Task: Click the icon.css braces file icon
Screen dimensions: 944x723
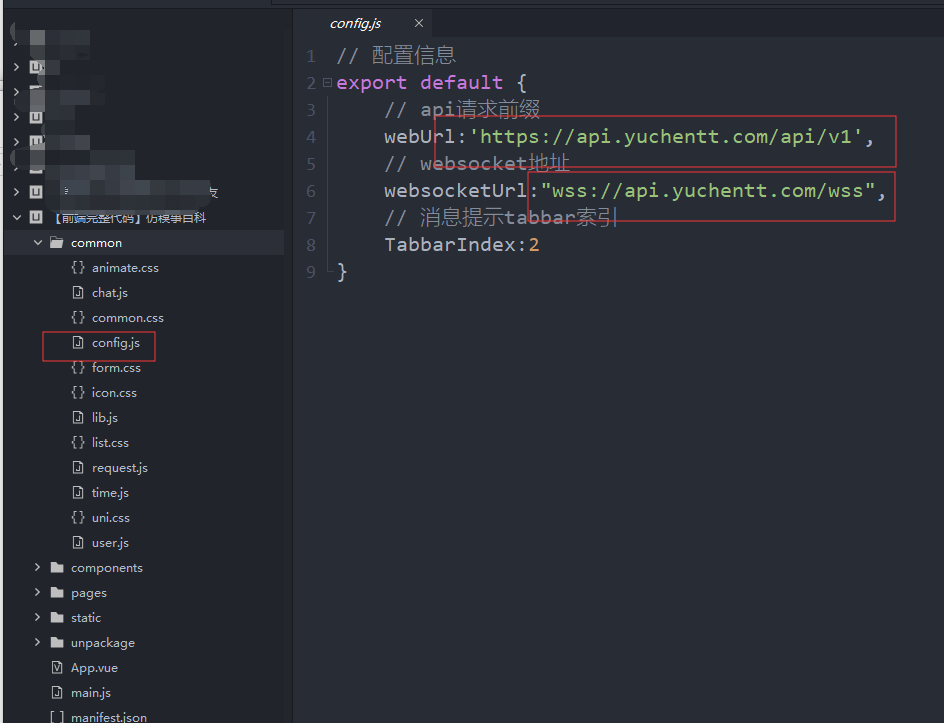Action: (78, 392)
